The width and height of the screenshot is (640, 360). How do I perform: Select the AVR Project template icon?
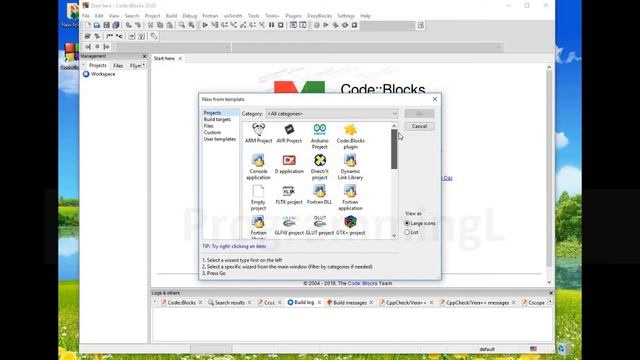point(289,133)
